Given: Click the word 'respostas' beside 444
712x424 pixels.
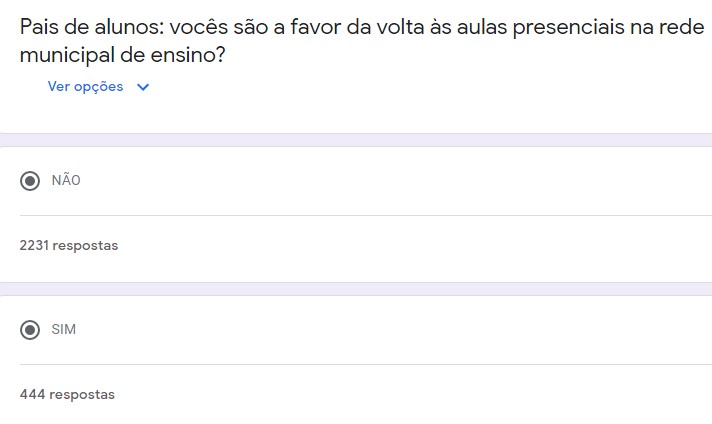Looking at the screenshot, I should [82, 394].
